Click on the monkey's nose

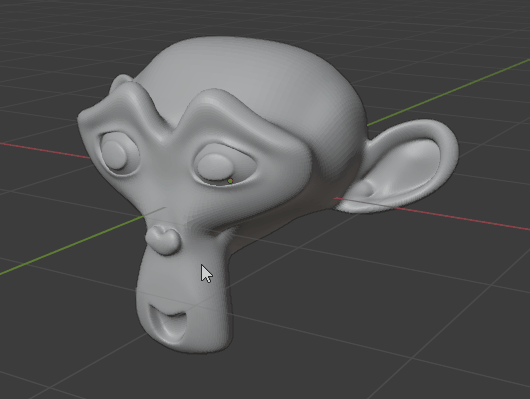163,240
